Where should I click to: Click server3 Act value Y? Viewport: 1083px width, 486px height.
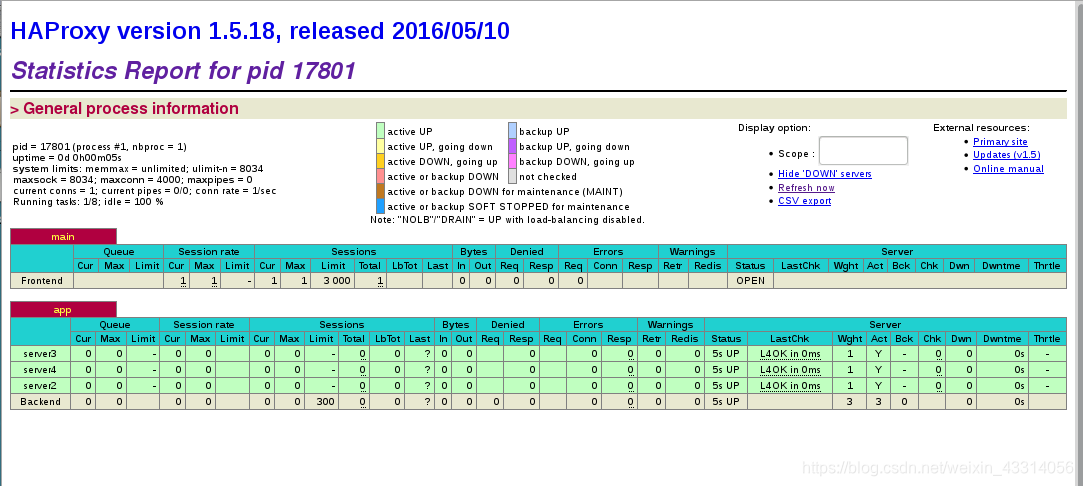click(x=879, y=353)
